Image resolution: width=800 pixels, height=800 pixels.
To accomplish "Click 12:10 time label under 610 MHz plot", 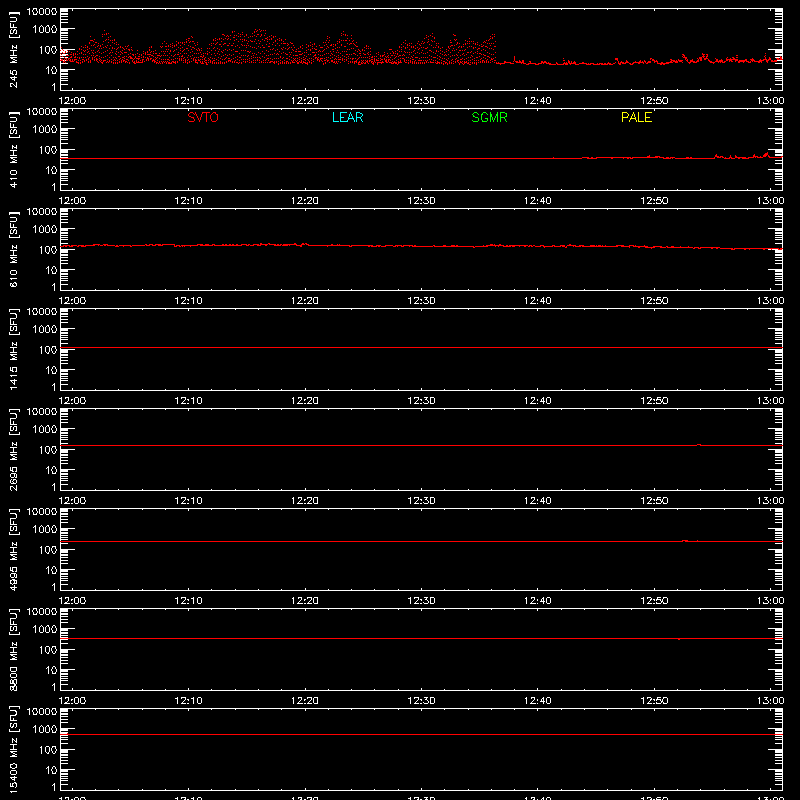I will click(188, 301).
